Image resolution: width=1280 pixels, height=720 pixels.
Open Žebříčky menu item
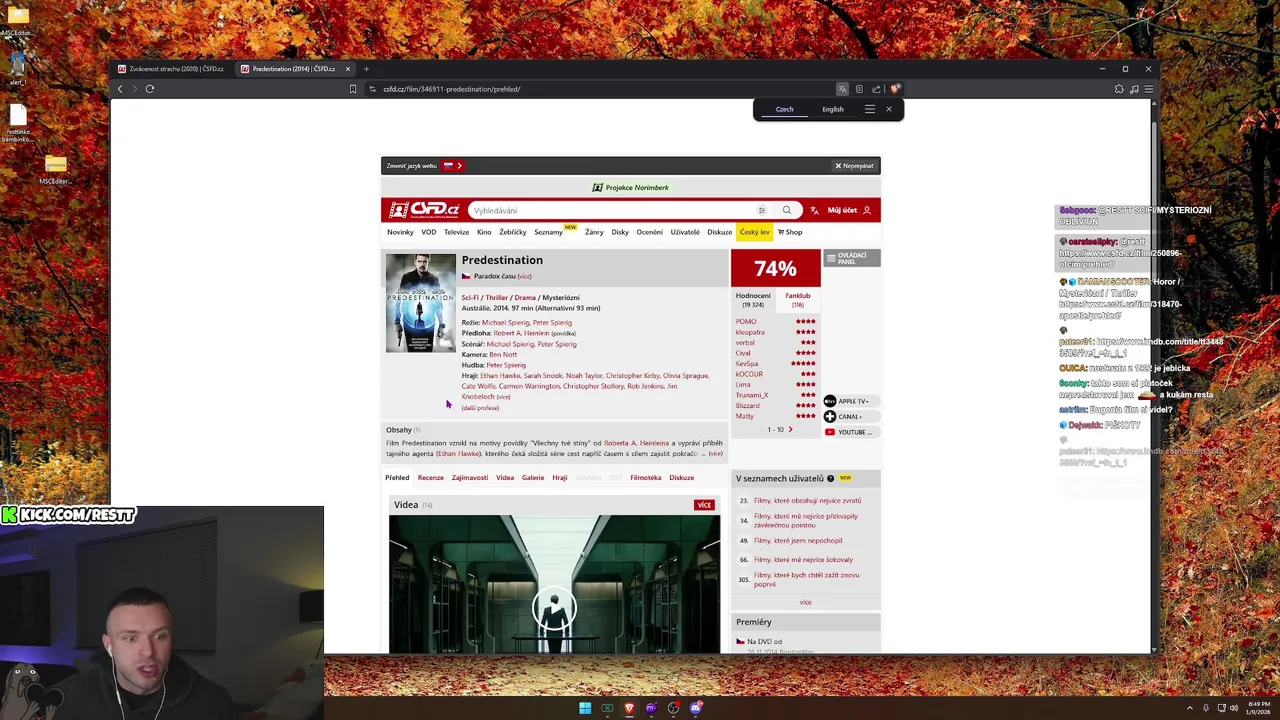513,232
